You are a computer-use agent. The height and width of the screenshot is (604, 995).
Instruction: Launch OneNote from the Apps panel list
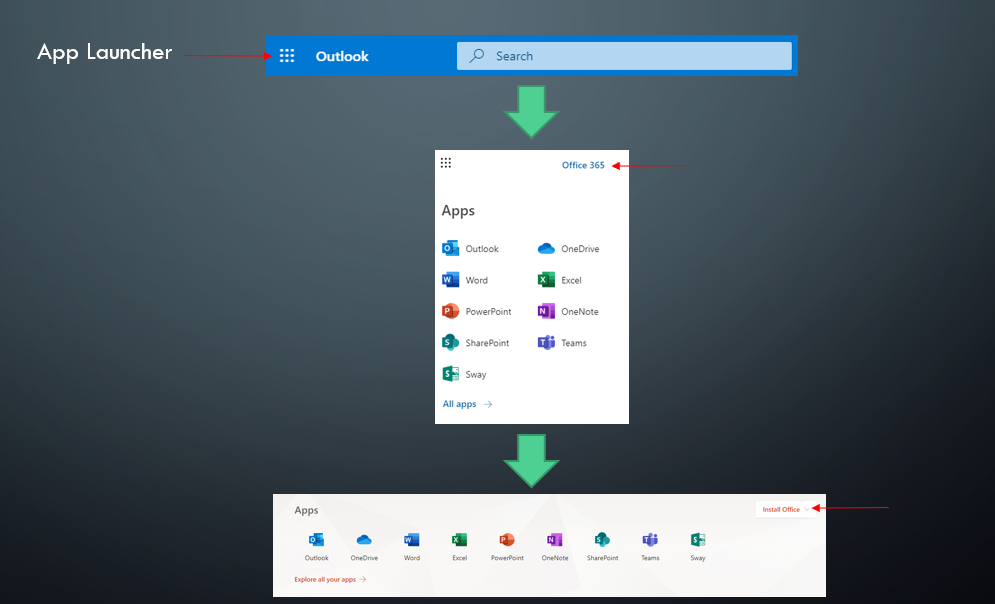[568, 312]
